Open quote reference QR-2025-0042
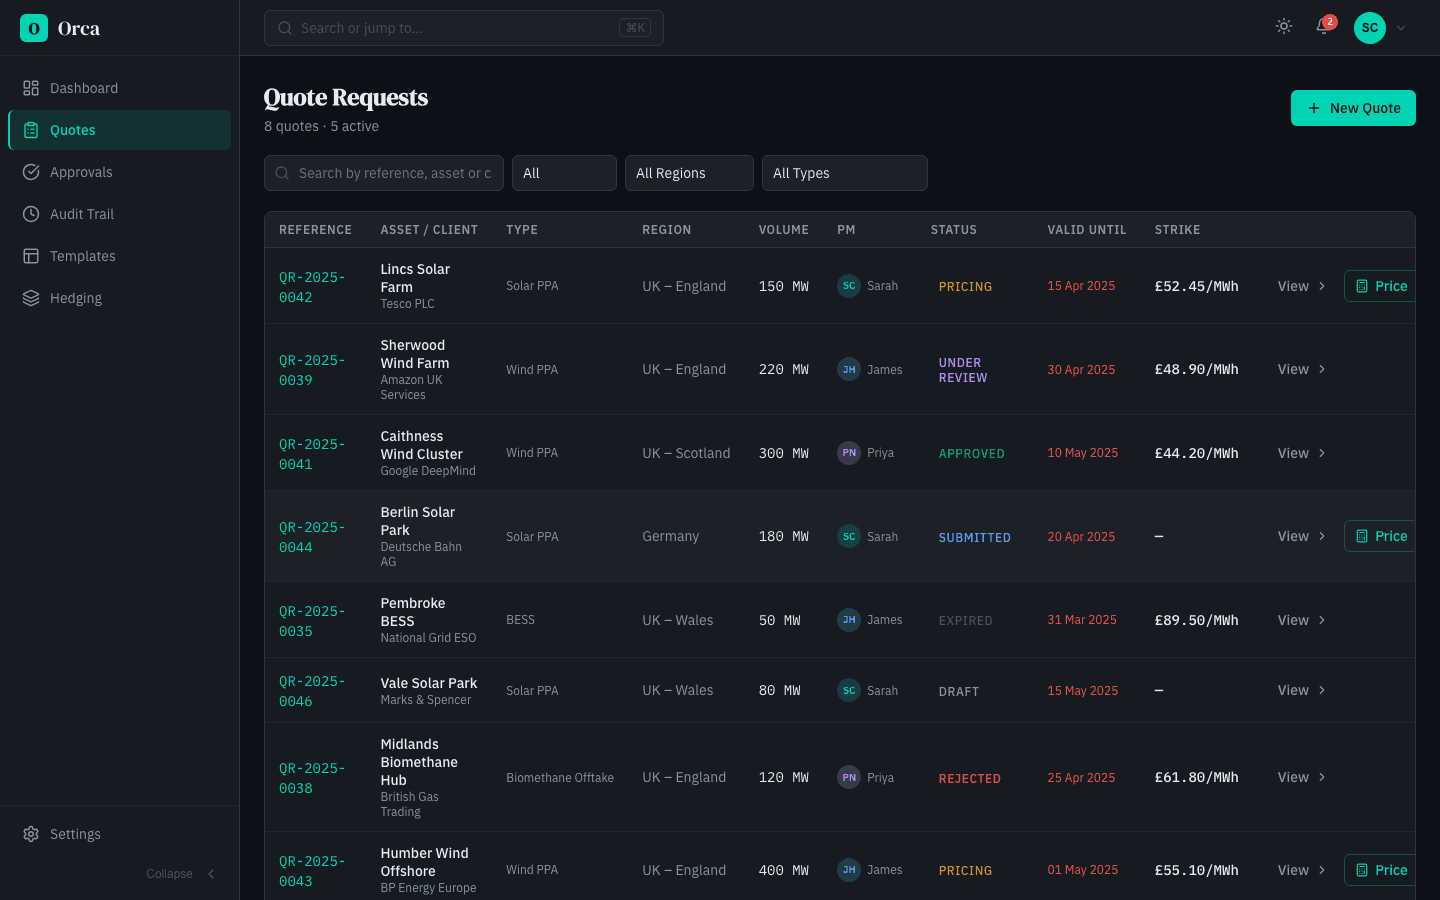The height and width of the screenshot is (900, 1440). (x=312, y=287)
